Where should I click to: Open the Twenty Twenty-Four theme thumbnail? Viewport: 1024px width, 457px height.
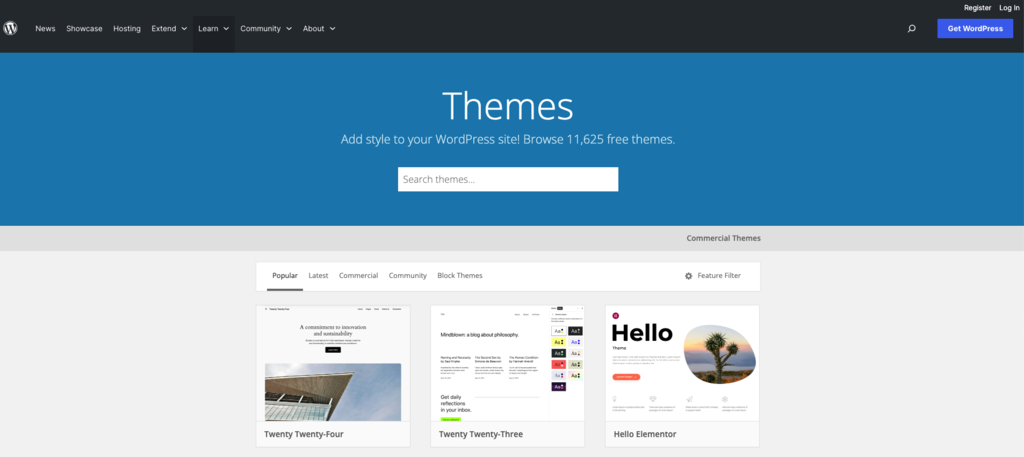click(333, 363)
